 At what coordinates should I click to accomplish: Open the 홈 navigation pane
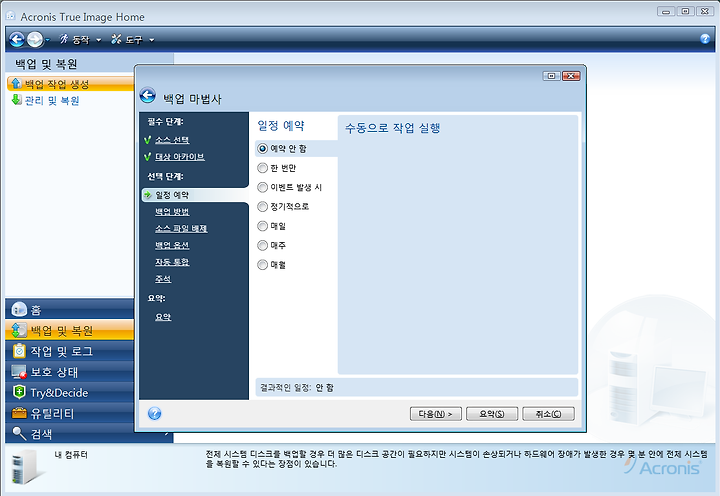[x=70, y=310]
